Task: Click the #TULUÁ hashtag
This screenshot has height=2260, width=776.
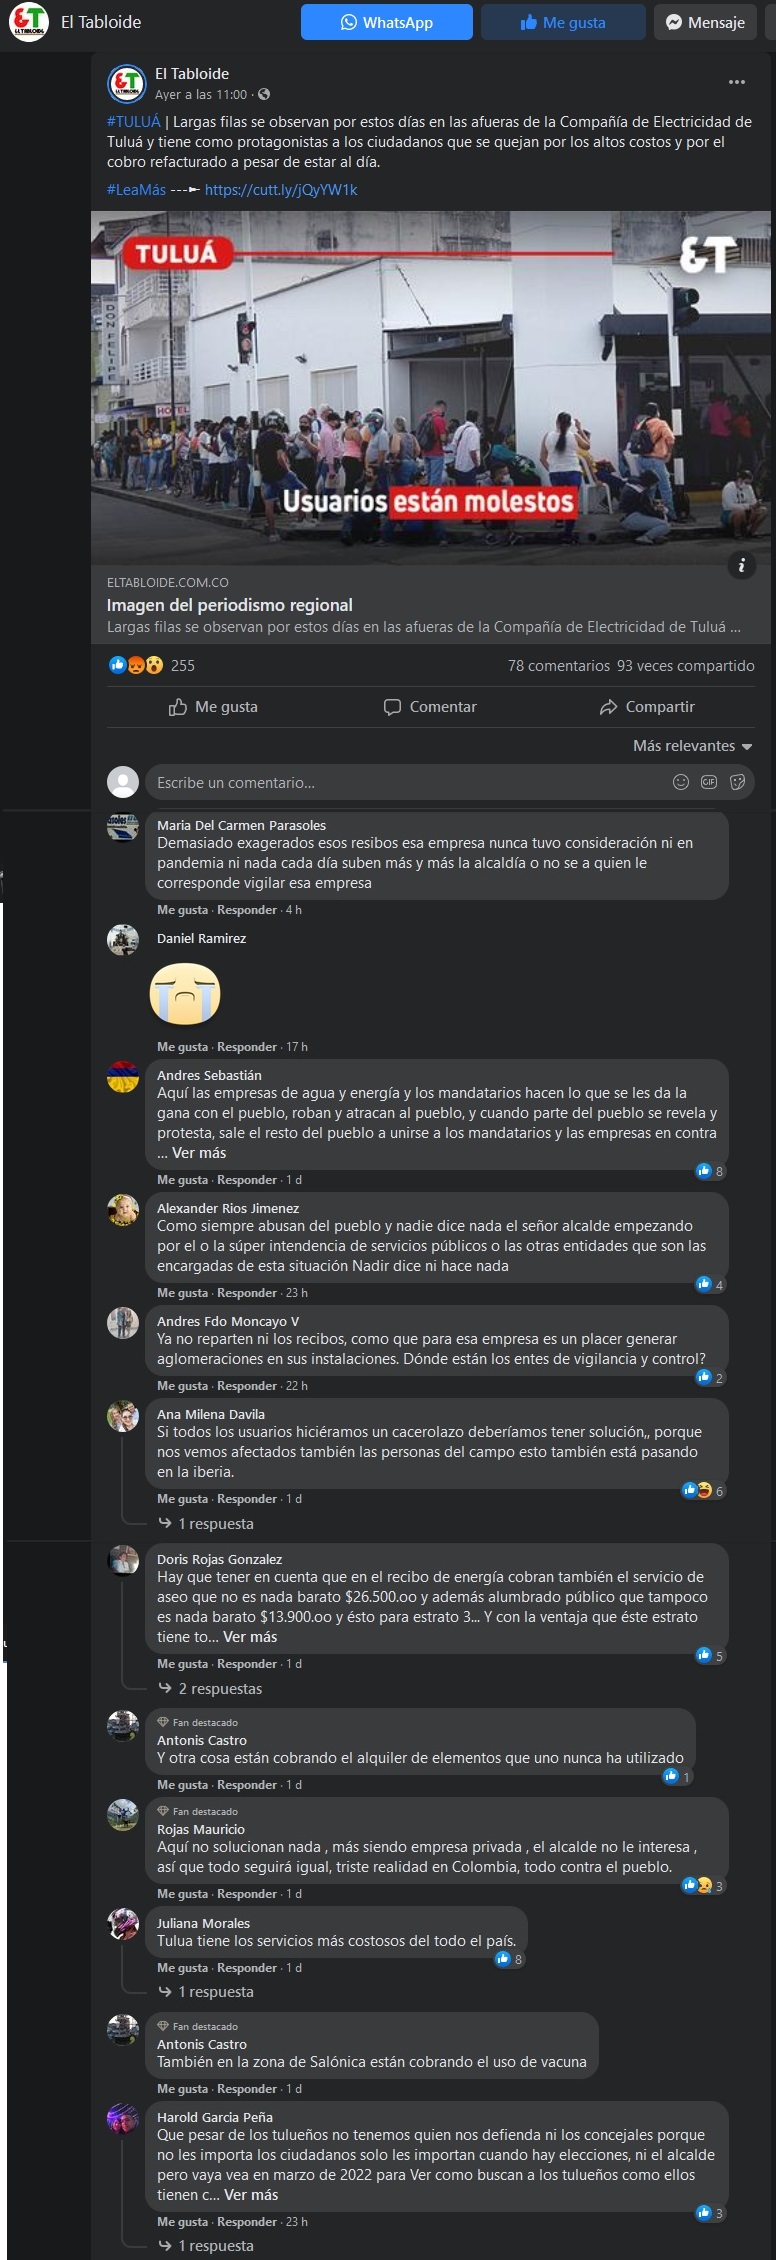Action: point(134,122)
